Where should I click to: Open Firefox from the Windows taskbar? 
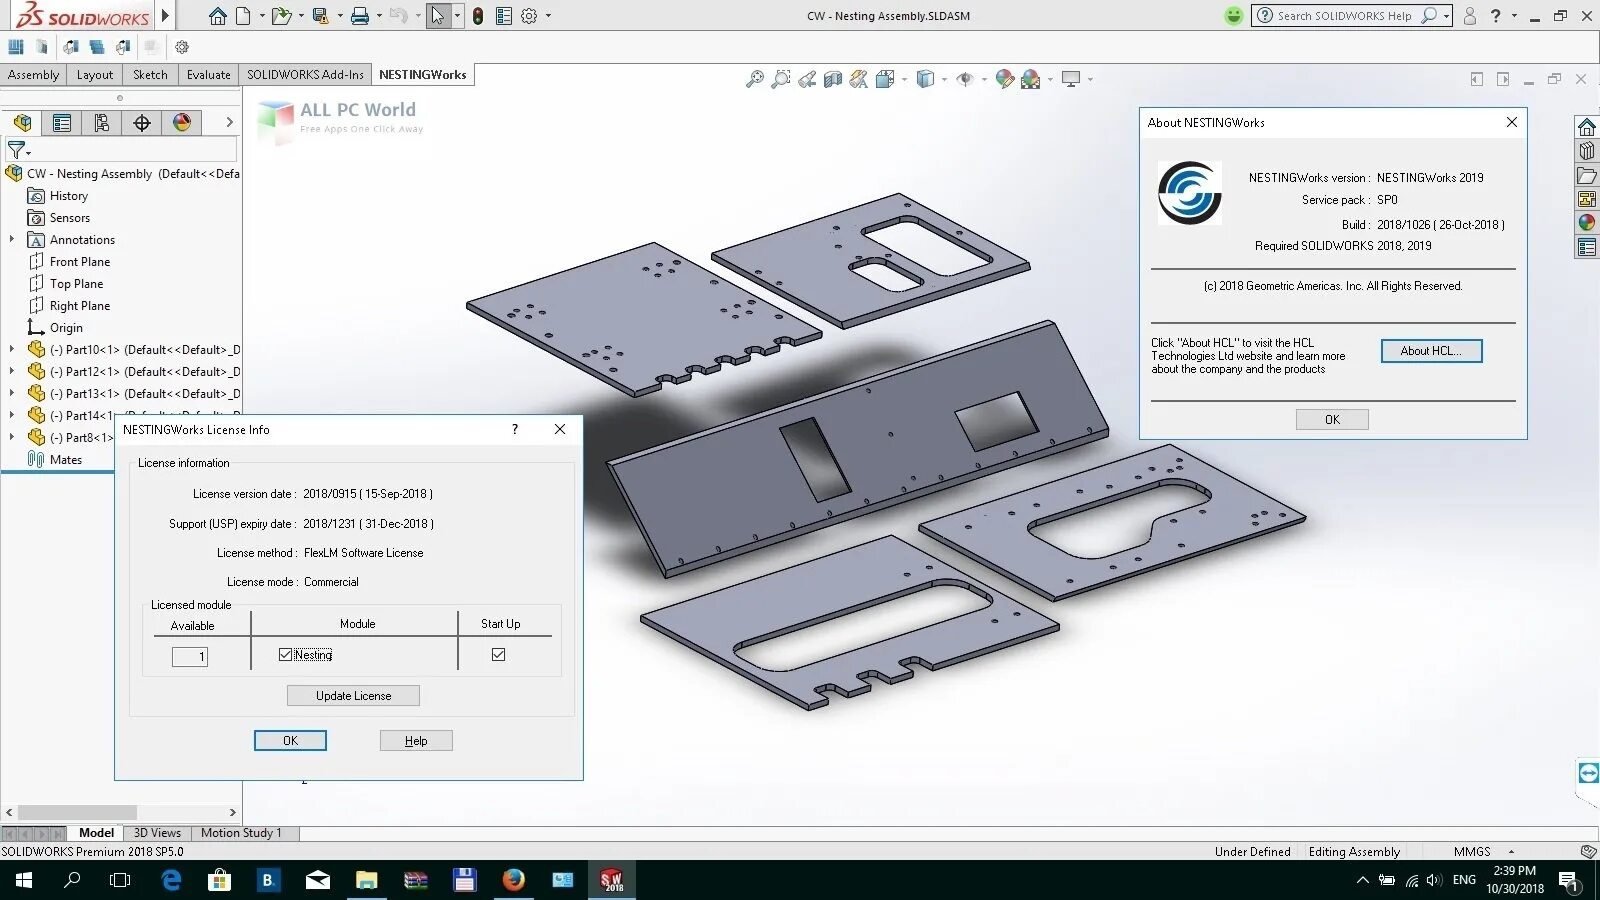[514, 880]
